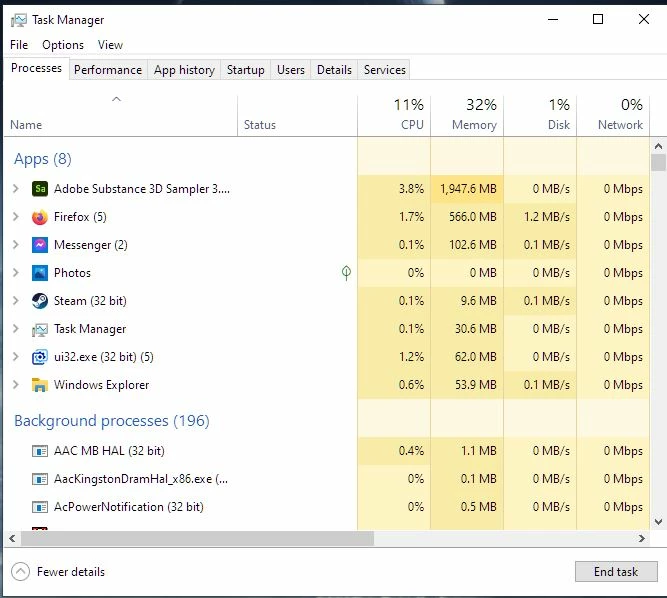Click the Firefox app icon
The width and height of the screenshot is (667, 598).
pos(40,217)
